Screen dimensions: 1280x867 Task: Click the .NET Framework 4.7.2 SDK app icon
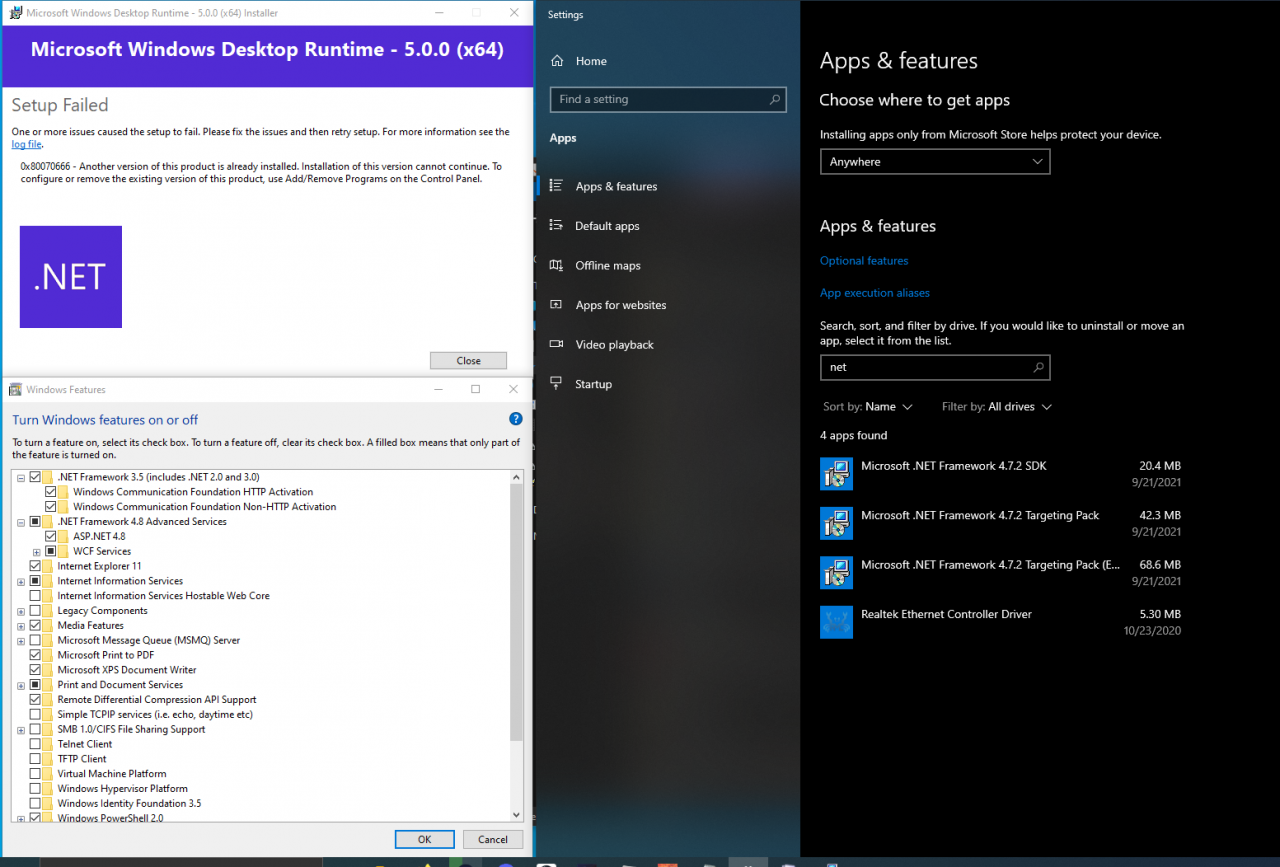click(836, 474)
